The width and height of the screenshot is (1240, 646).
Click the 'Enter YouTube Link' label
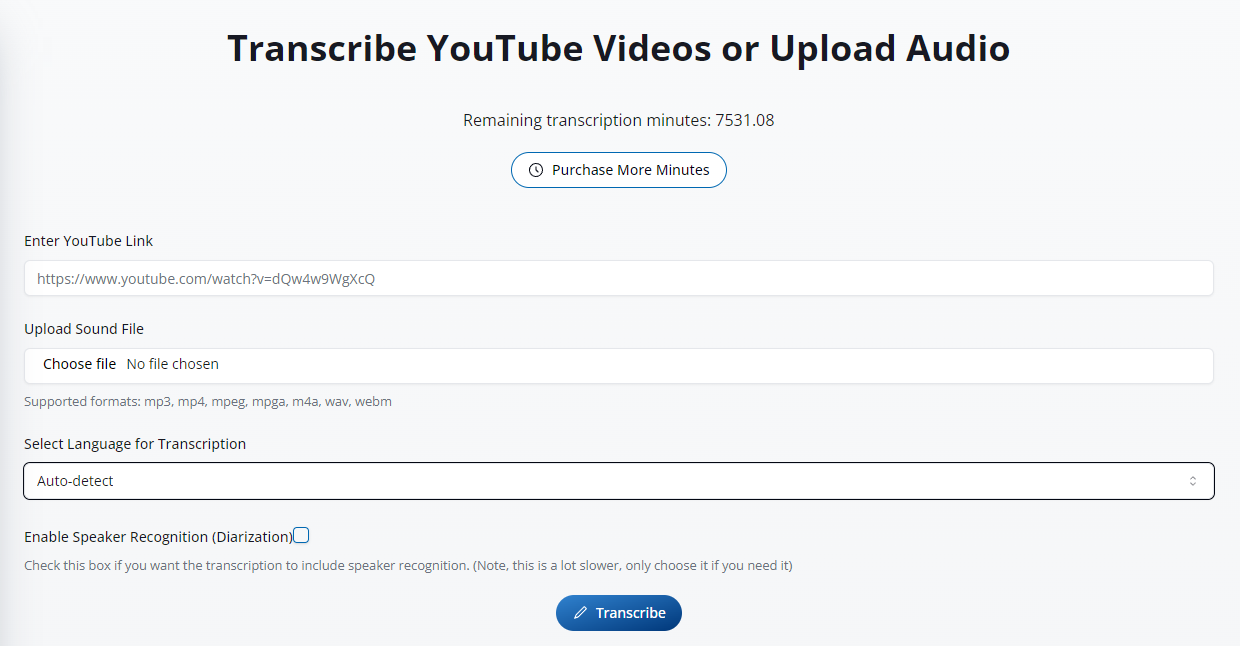[x=89, y=241]
